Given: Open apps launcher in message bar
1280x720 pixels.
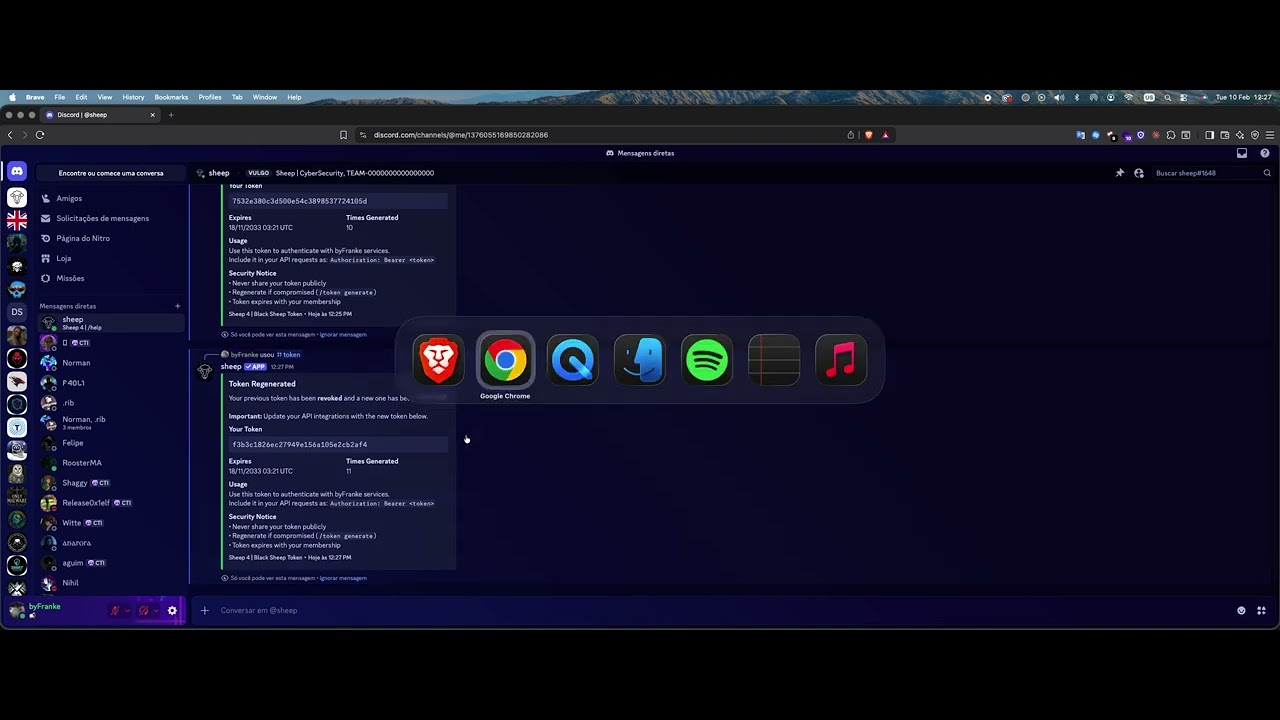Looking at the screenshot, I should [x=1262, y=610].
